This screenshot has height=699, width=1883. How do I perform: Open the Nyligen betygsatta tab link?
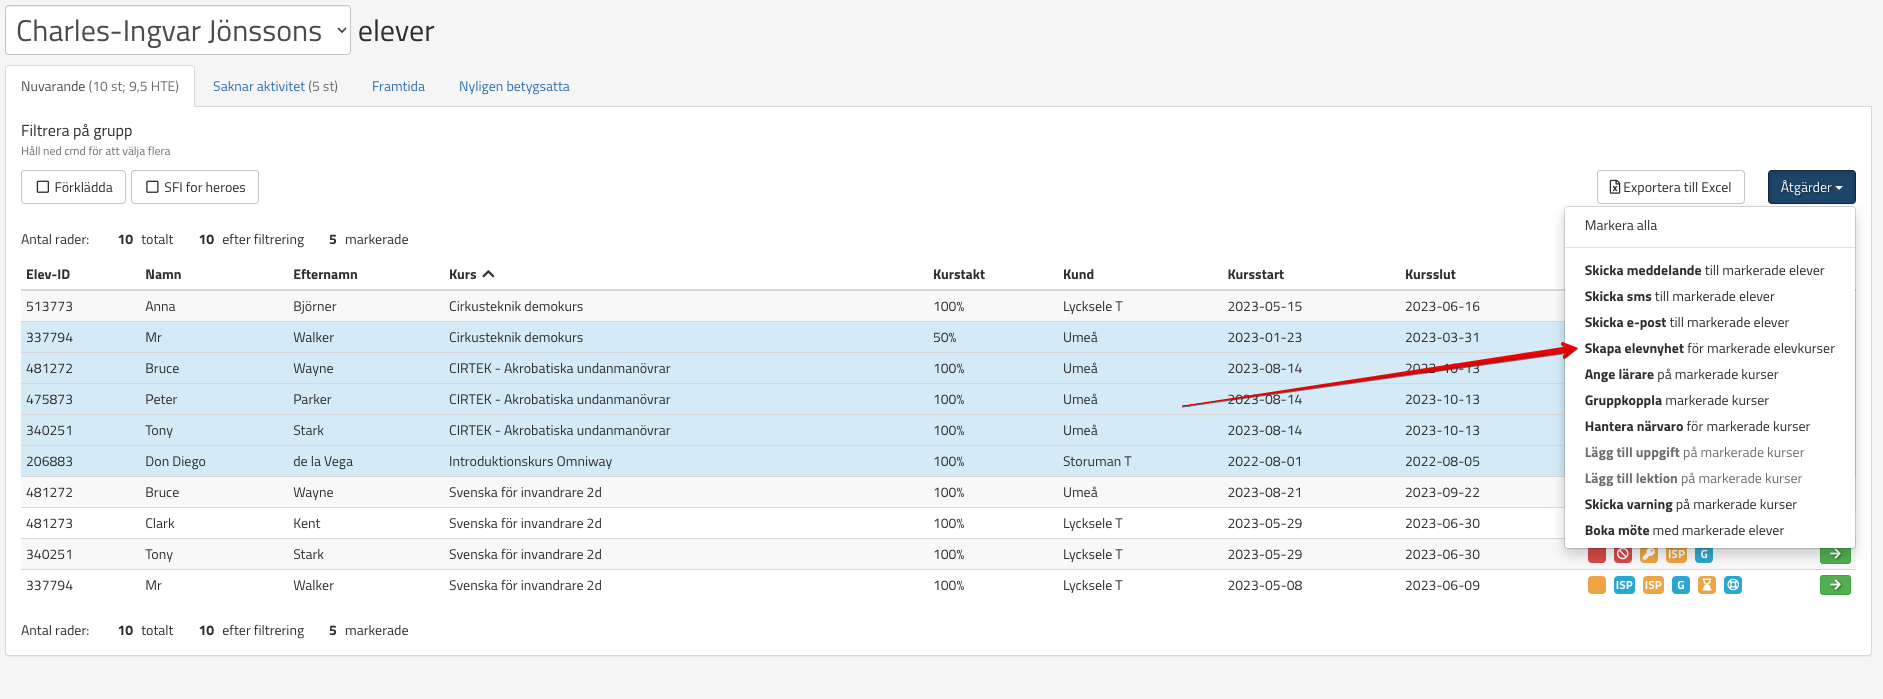click(x=514, y=86)
